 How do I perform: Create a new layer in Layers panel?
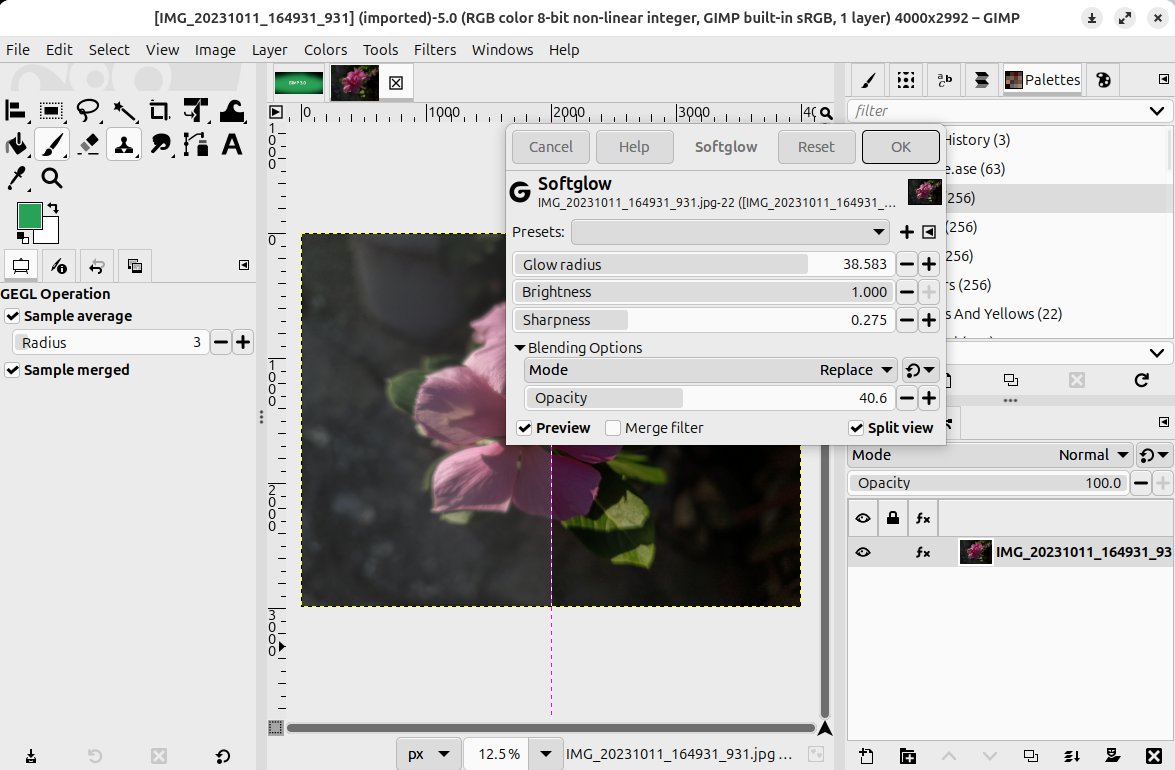(x=866, y=756)
